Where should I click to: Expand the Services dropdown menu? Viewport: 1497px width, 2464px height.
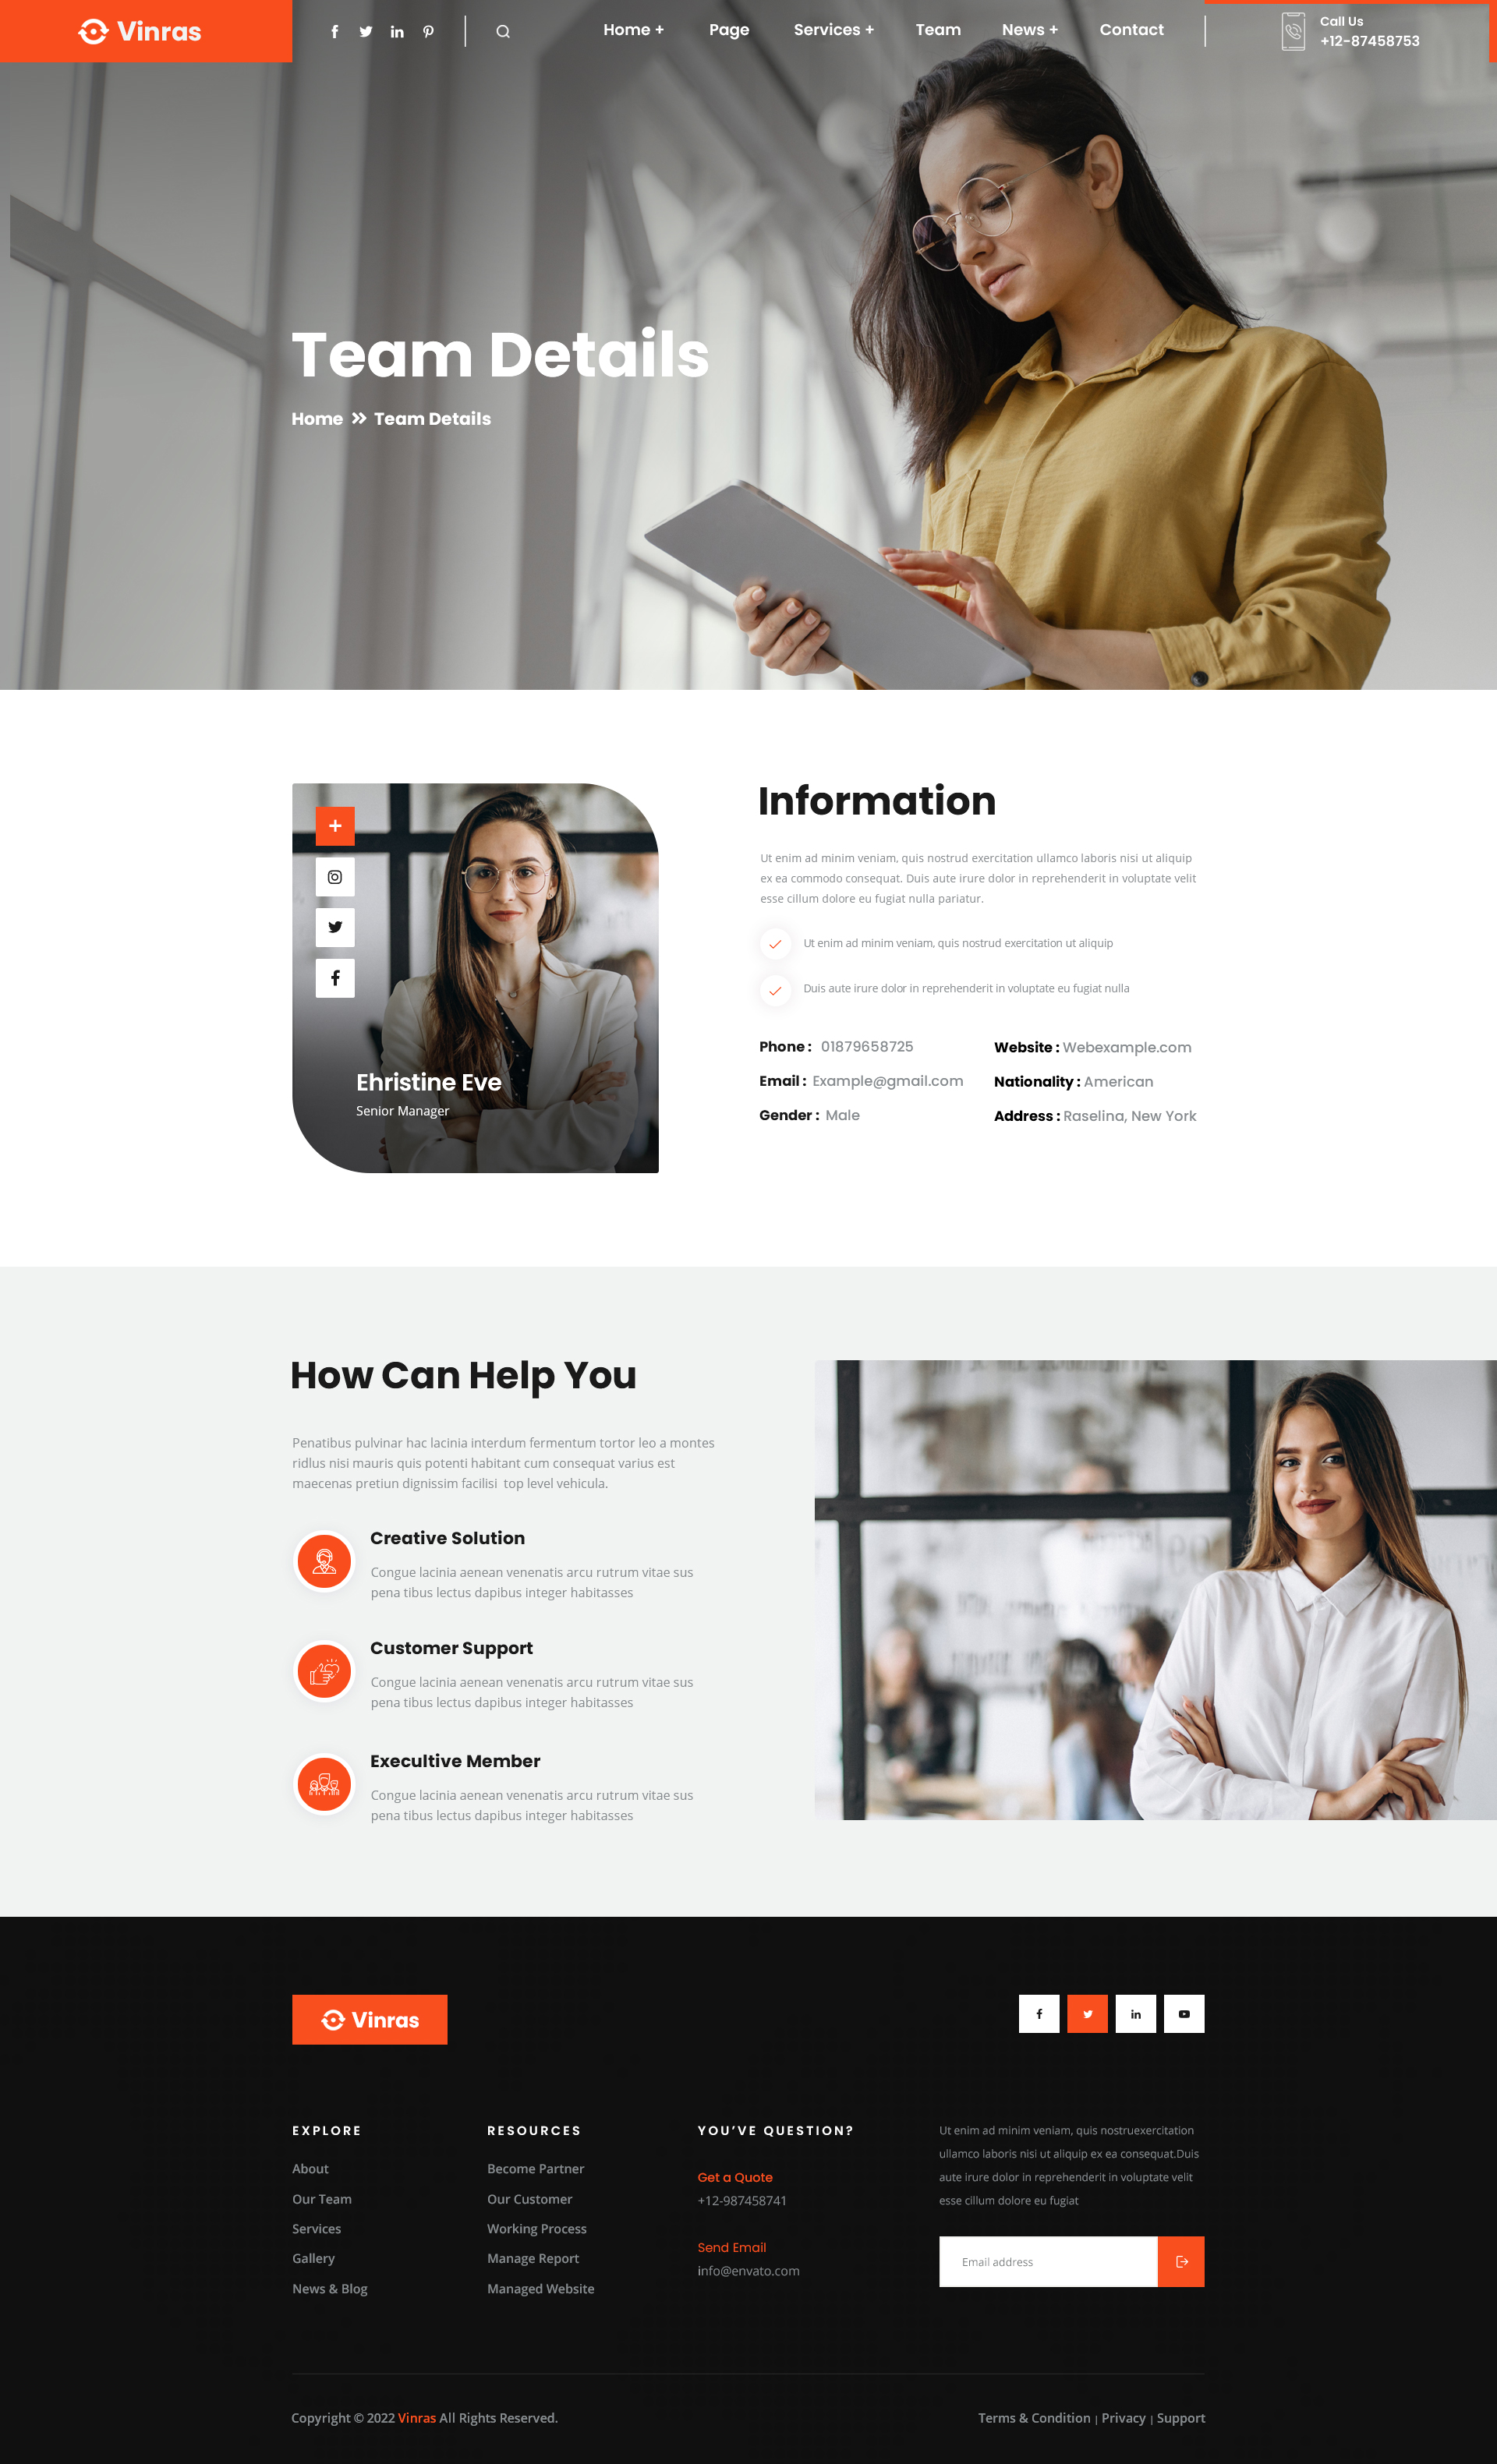(833, 30)
